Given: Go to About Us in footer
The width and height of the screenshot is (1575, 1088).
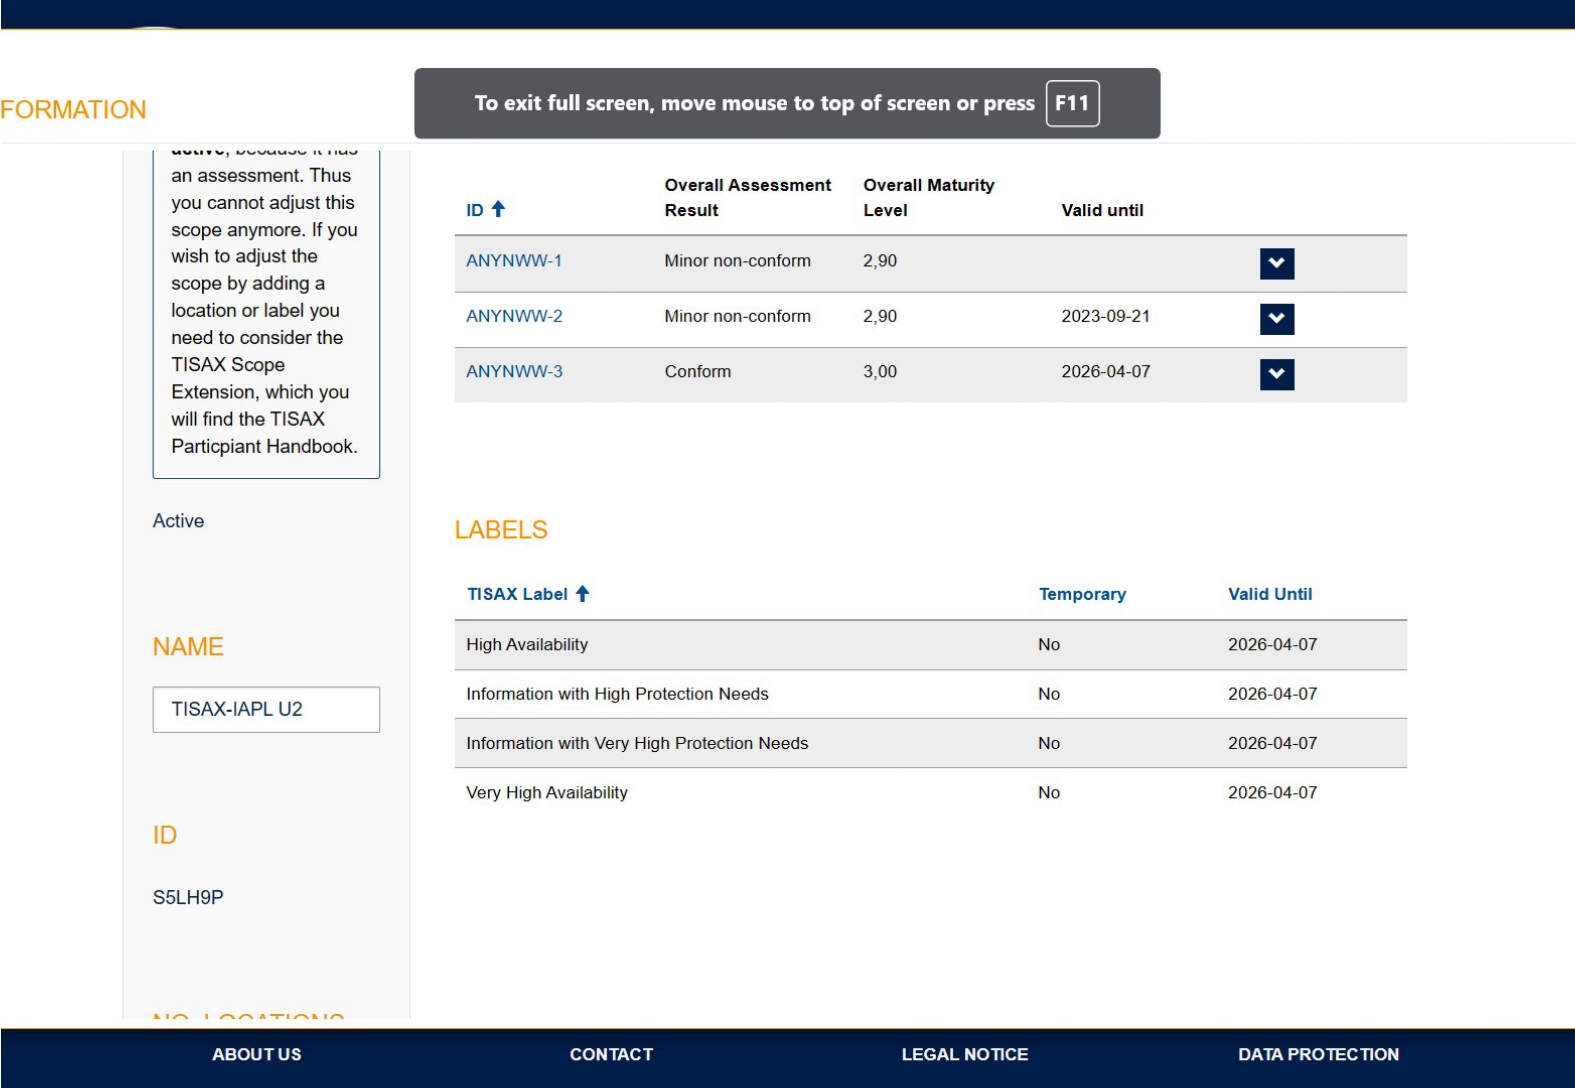Looking at the screenshot, I should point(256,1054).
